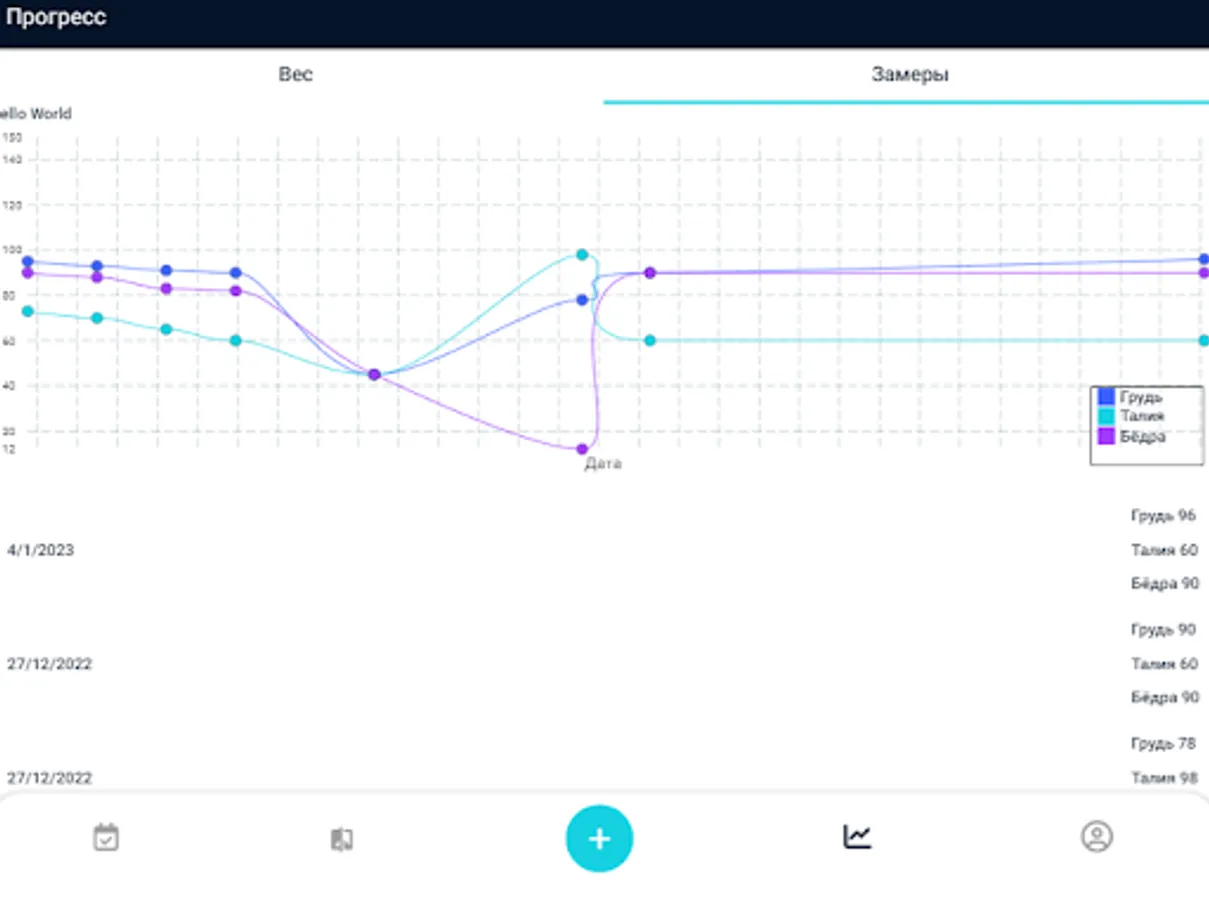
Task: Click the Грудь blue legend swatch
Action: pyautogui.click(x=1106, y=396)
